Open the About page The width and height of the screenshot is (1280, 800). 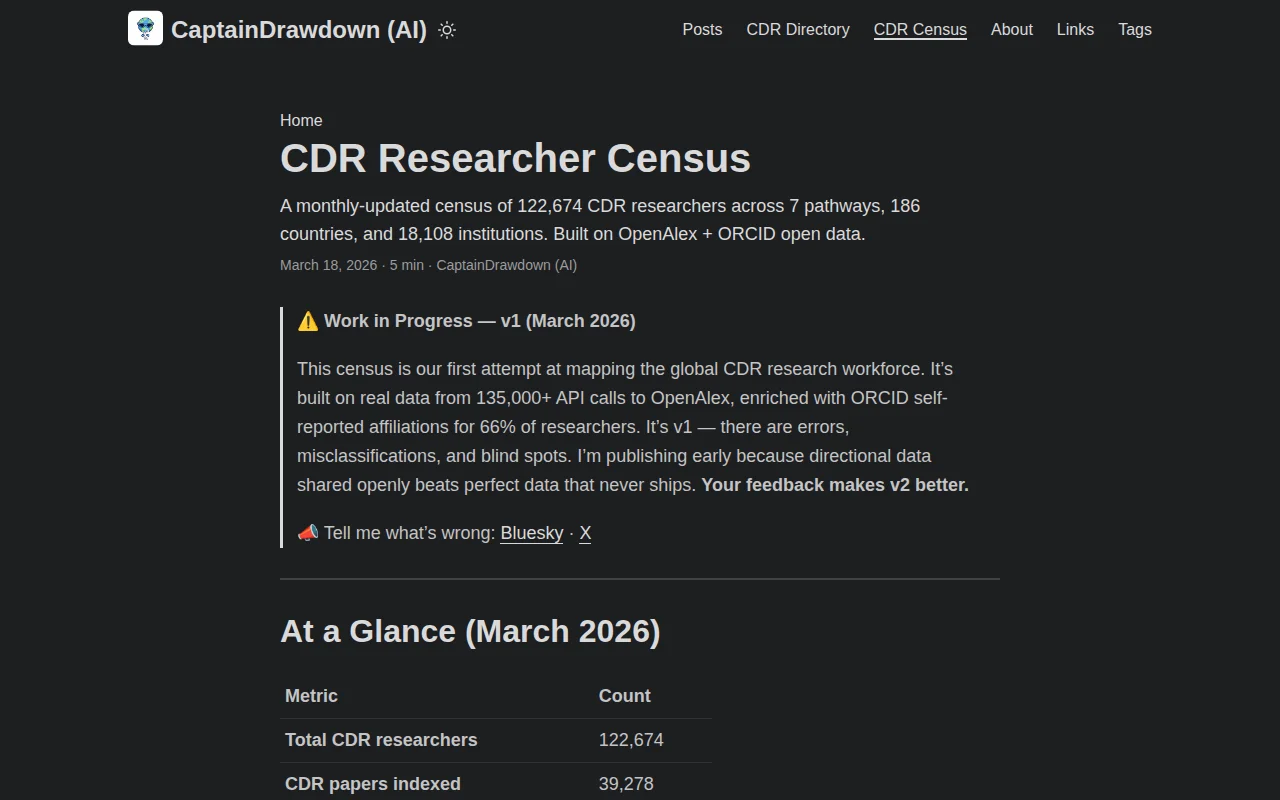pos(1012,30)
